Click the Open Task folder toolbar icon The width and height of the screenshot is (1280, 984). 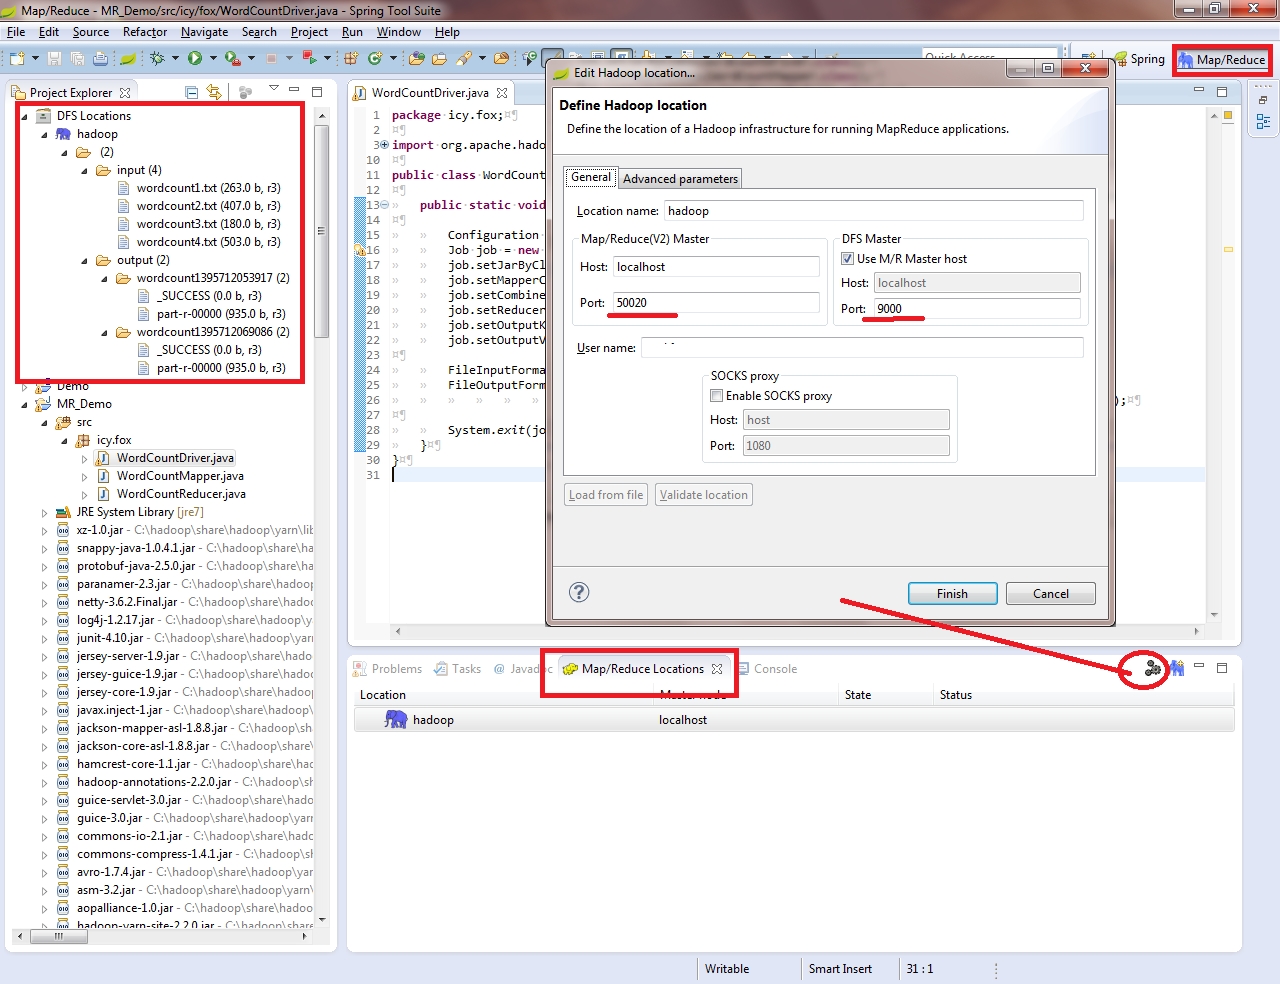coord(439,59)
